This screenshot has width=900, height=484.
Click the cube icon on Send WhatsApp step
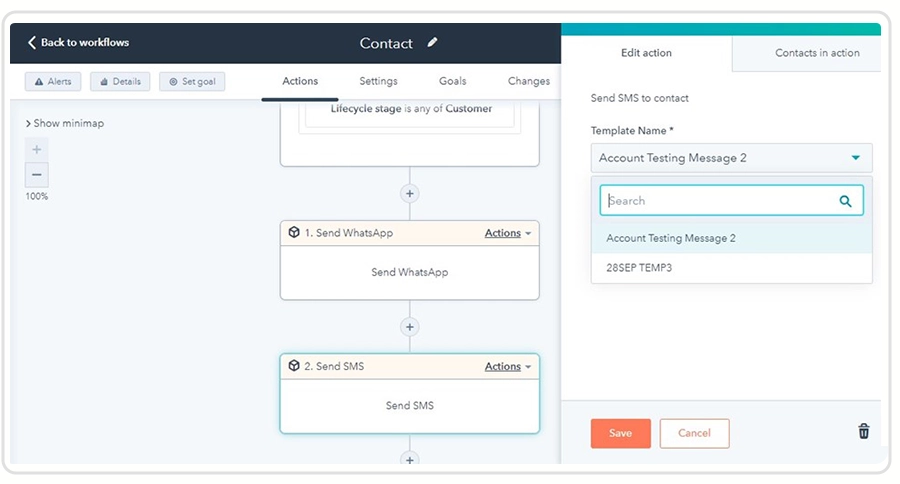tap(294, 233)
